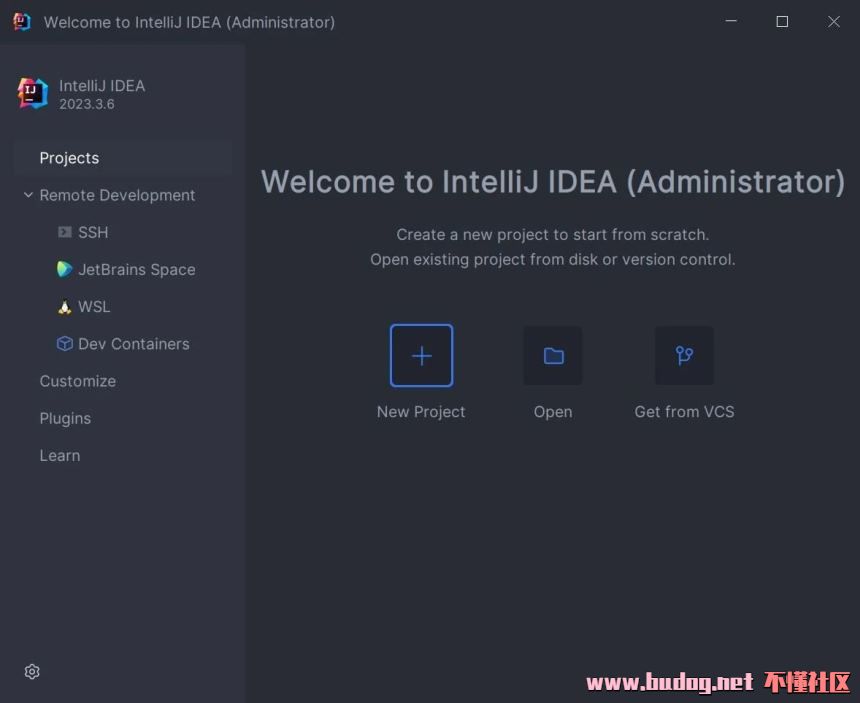Open the Customize section
The width and height of the screenshot is (860, 703).
click(x=77, y=381)
